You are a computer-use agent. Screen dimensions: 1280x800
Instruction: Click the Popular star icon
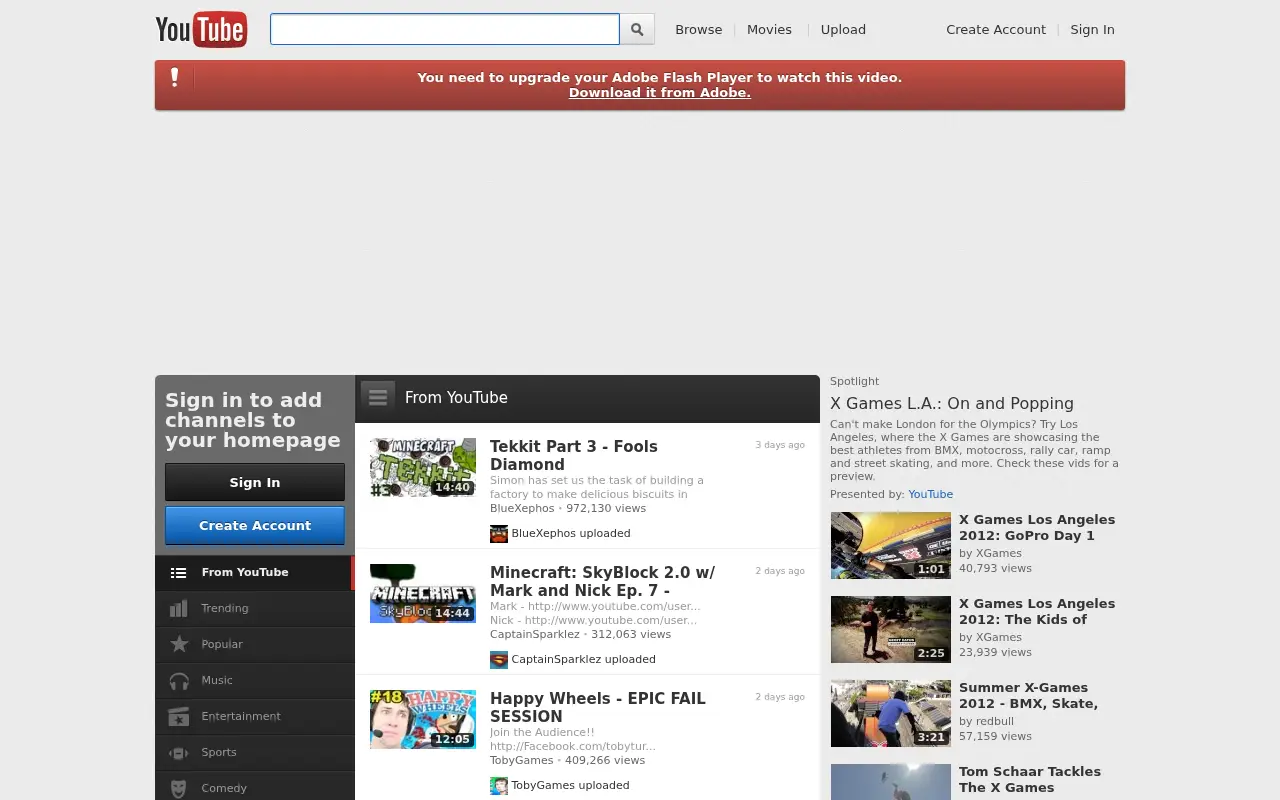(179, 644)
